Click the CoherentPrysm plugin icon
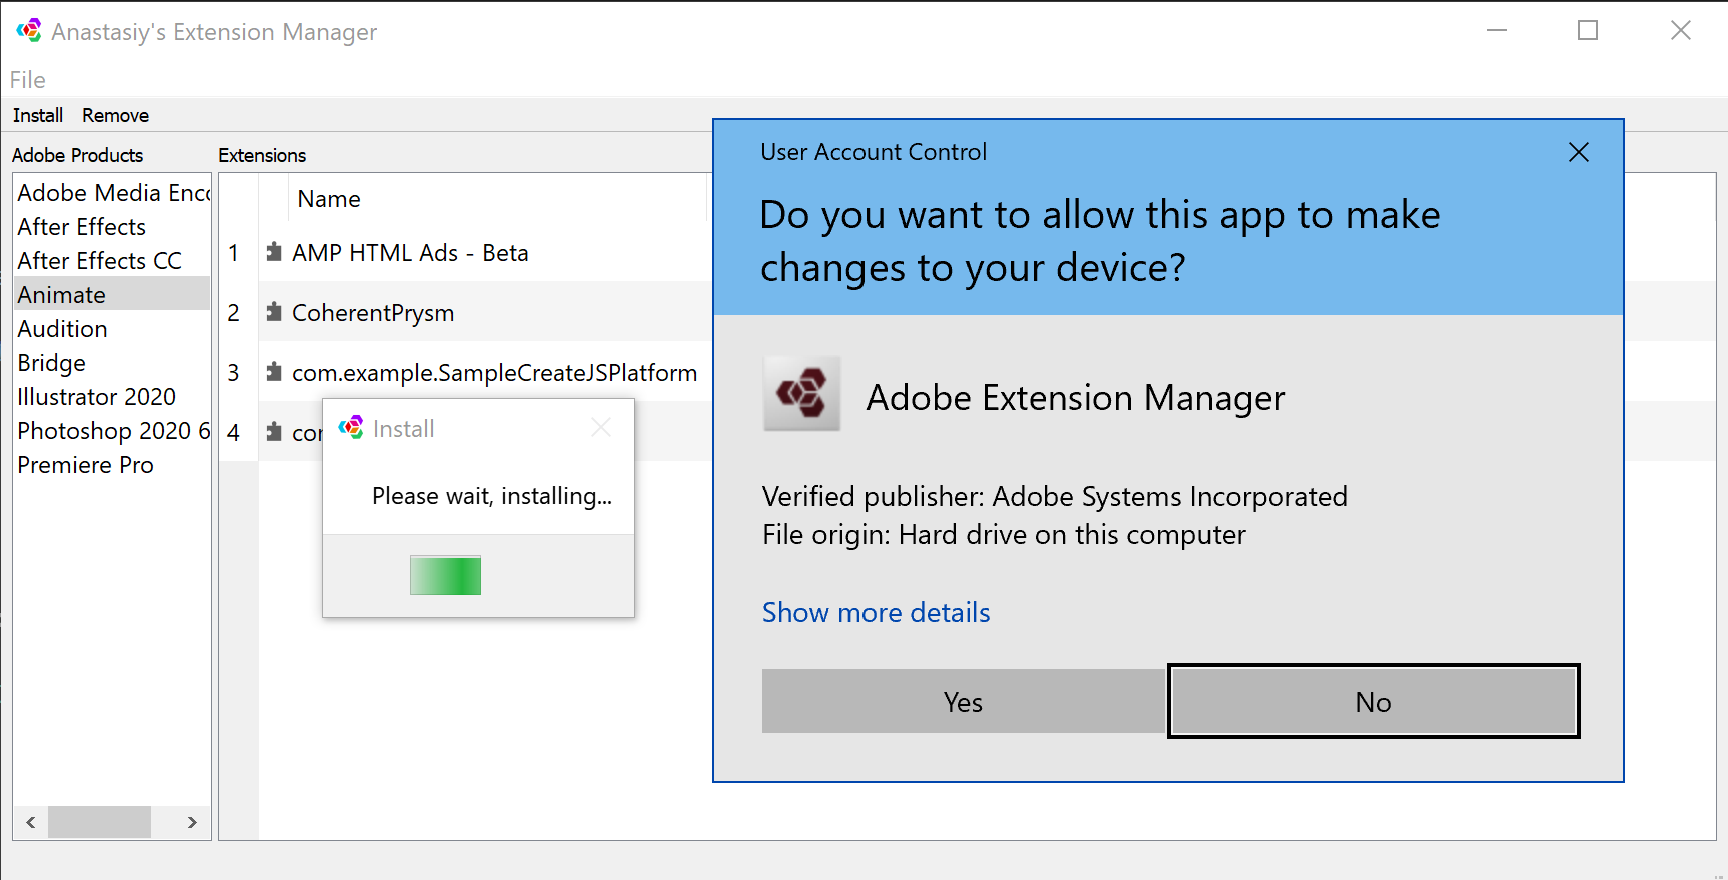This screenshot has width=1728, height=880. pos(274,312)
